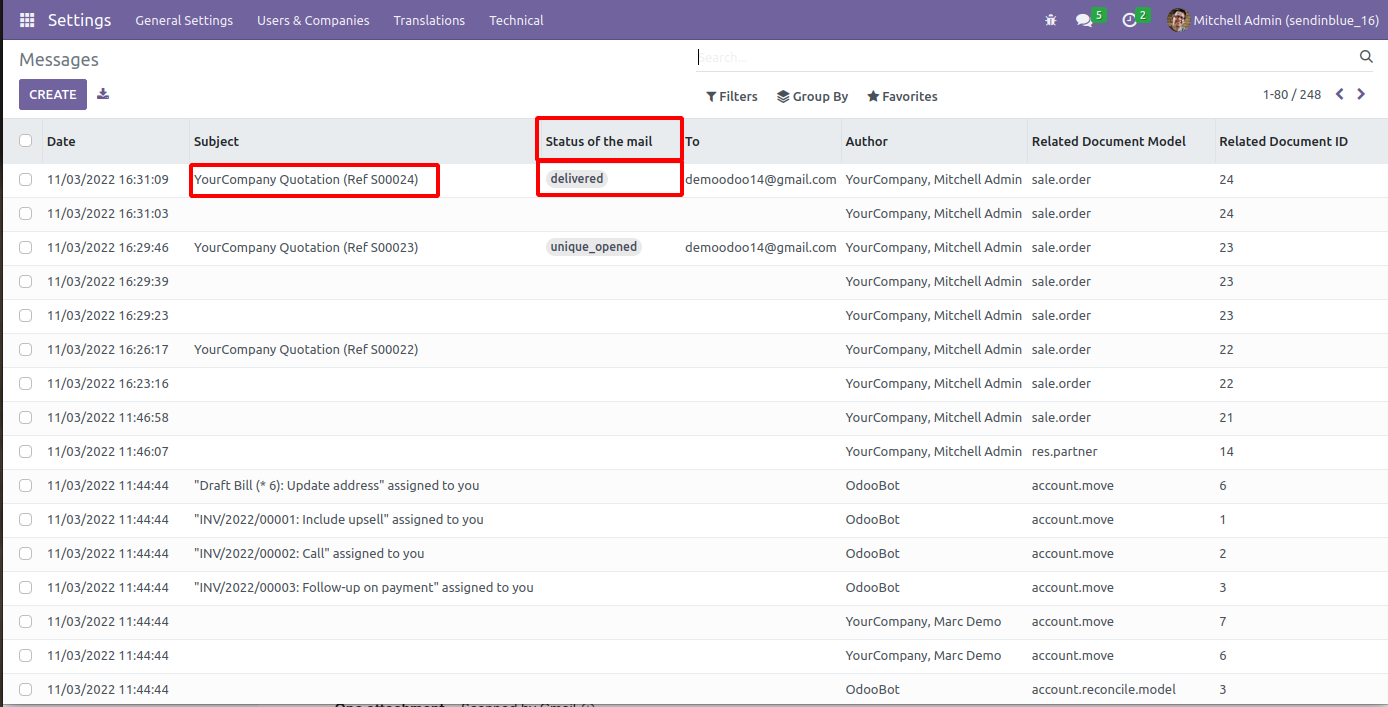Toggle the select-all checkbox in header
This screenshot has height=707, width=1388.
[25, 141]
